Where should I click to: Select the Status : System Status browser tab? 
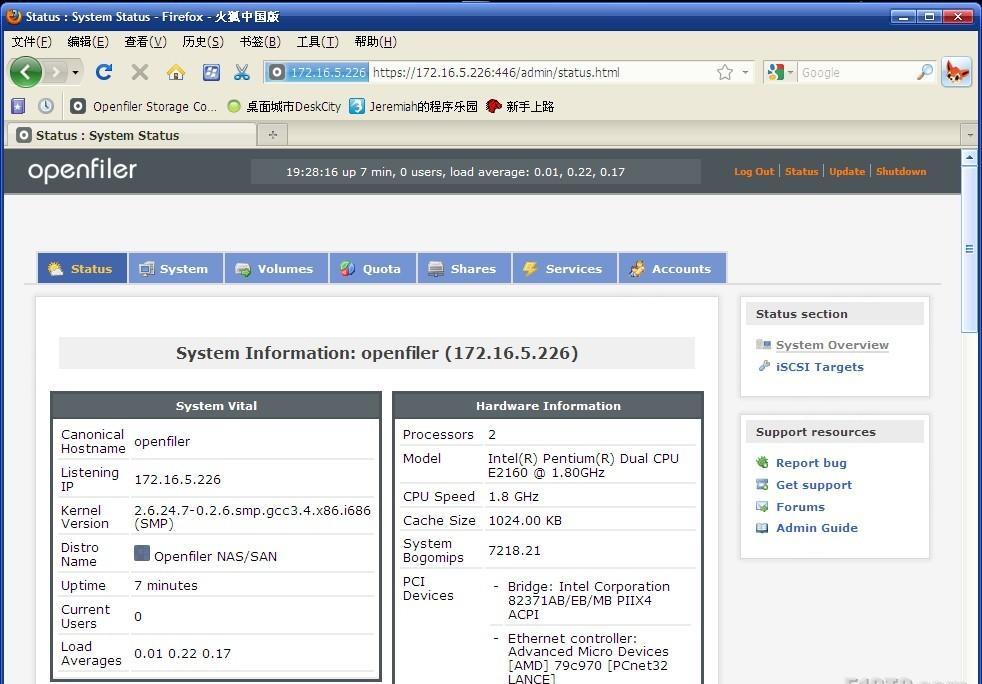tap(131, 135)
